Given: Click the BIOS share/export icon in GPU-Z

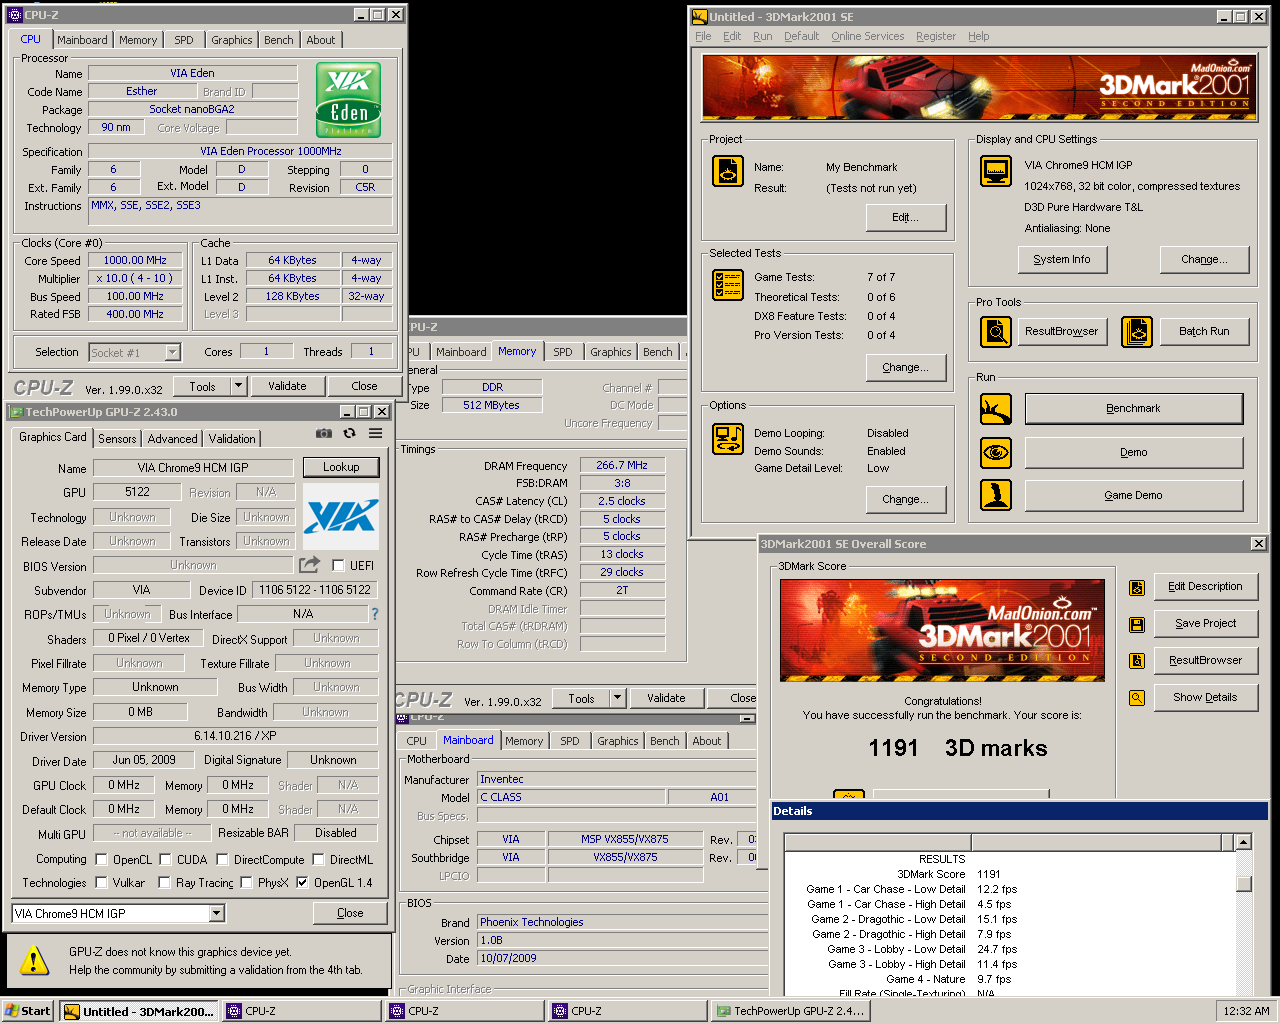Looking at the screenshot, I should click(309, 565).
